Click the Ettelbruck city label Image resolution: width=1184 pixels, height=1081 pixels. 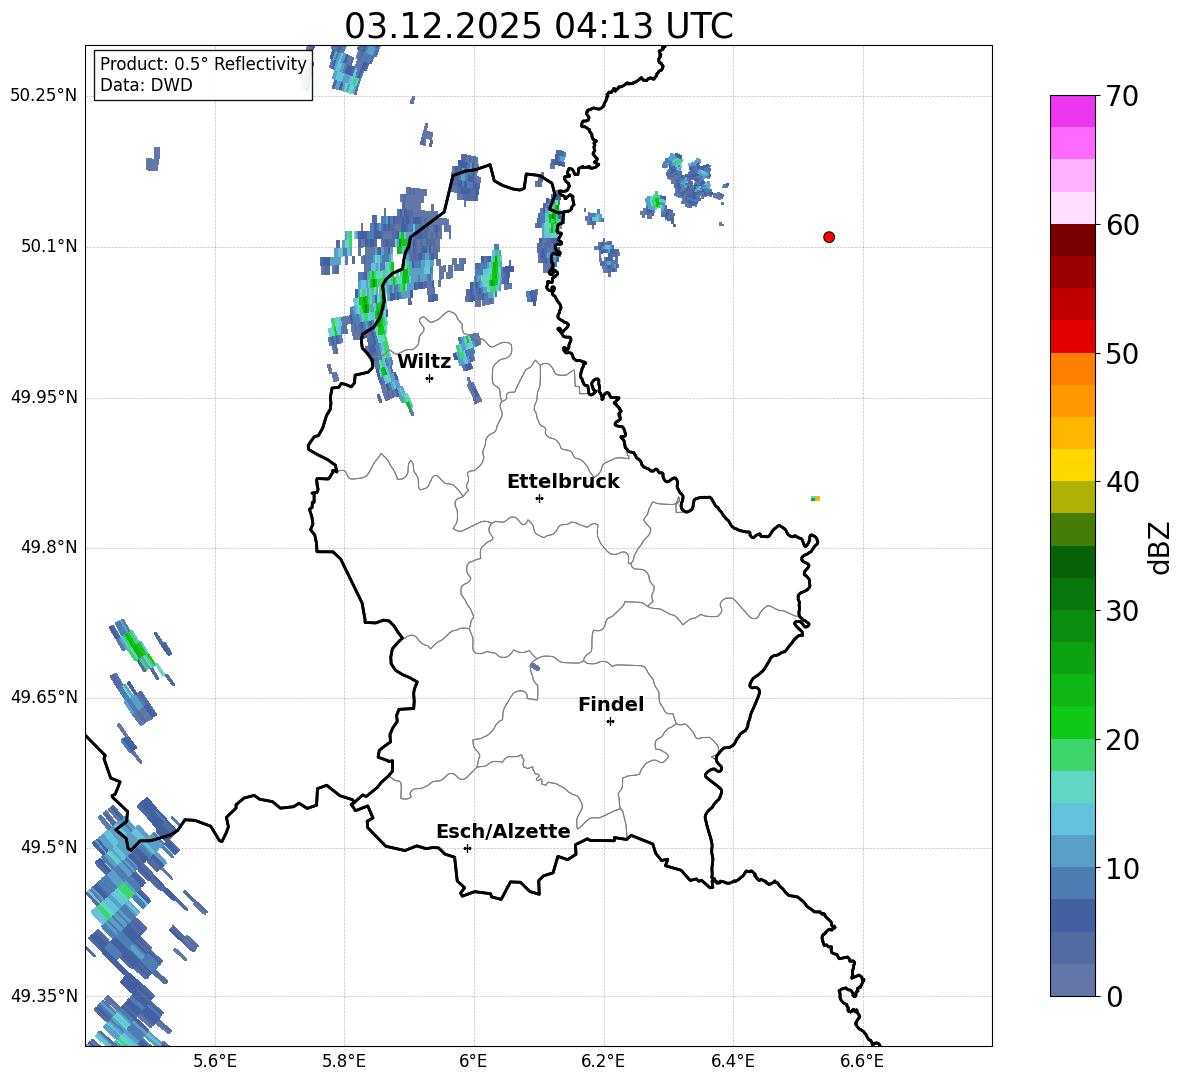563,482
